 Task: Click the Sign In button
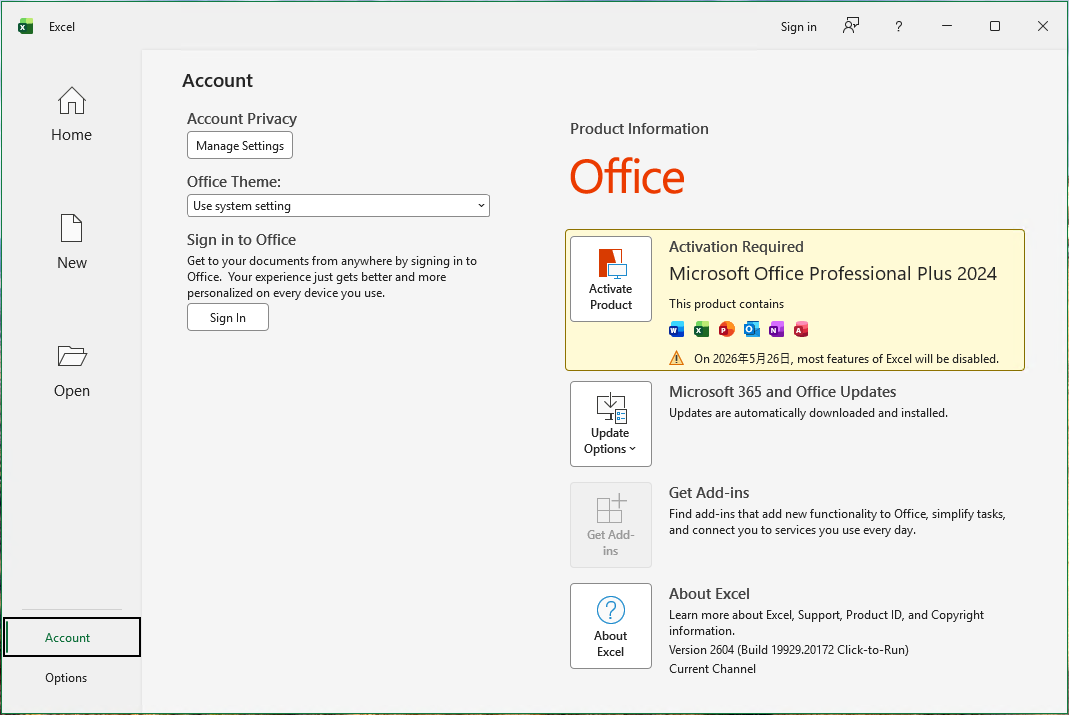[x=228, y=318]
